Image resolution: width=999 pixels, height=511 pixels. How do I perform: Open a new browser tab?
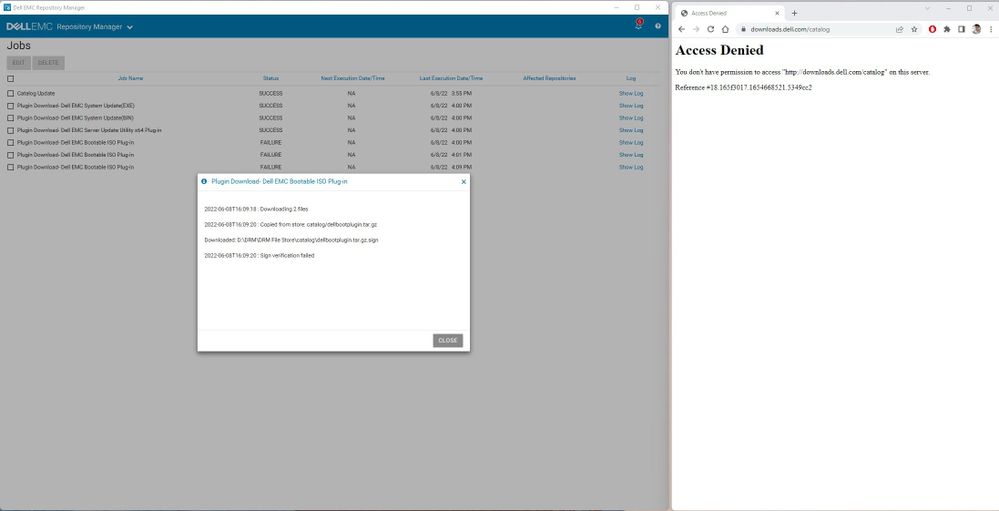tap(794, 13)
